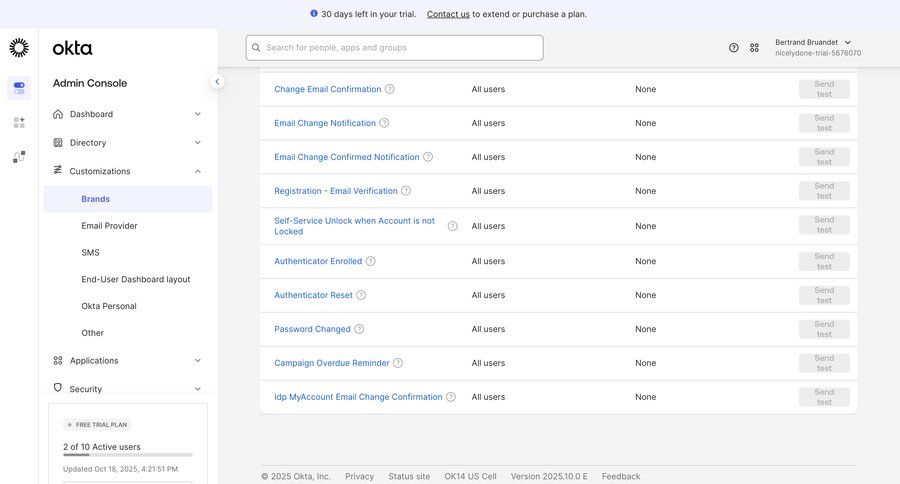The width and height of the screenshot is (900, 484).
Task: Expand the Security menu chevron
Action: click(197, 389)
